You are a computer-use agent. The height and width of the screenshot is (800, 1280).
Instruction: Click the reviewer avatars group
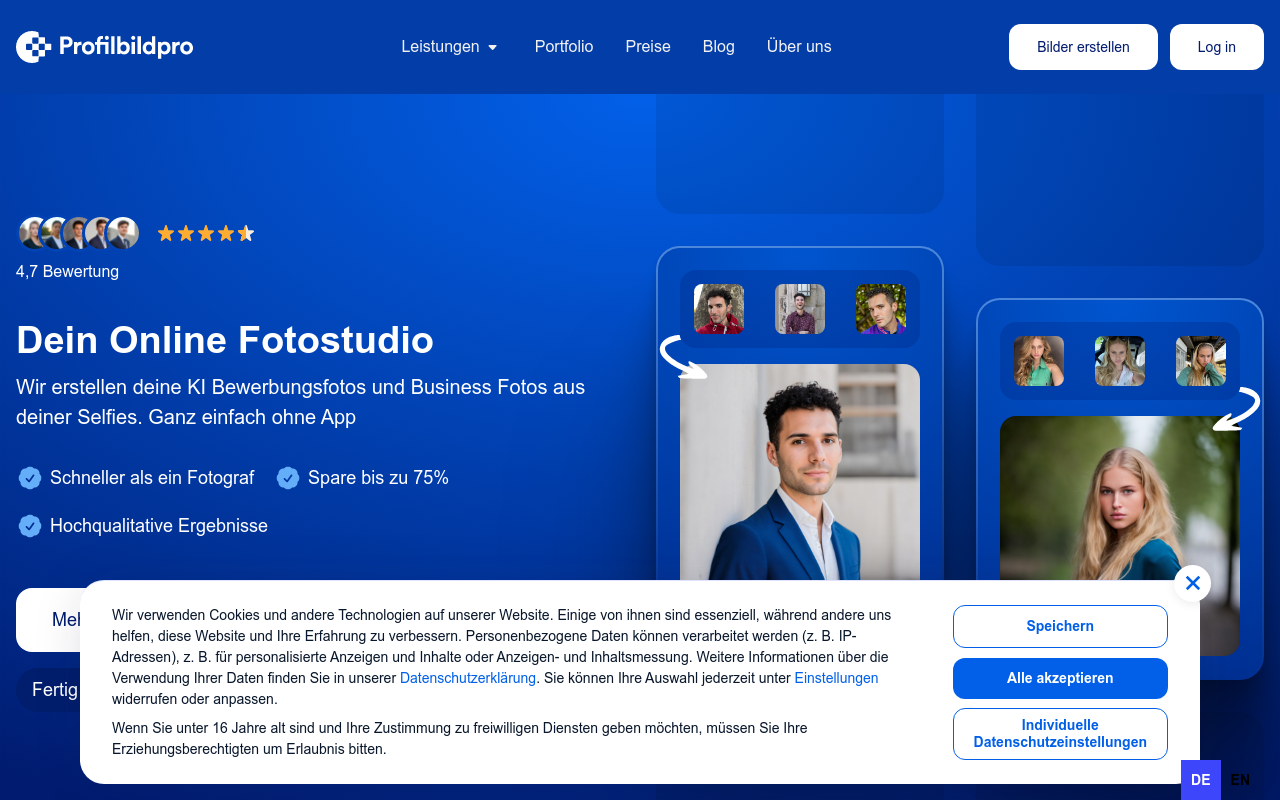pos(79,233)
